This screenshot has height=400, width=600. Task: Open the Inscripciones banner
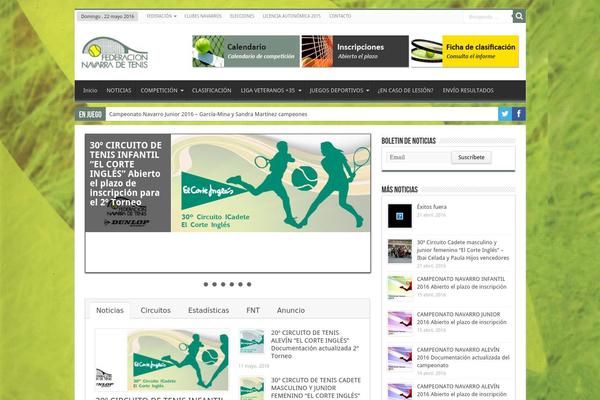click(355, 51)
